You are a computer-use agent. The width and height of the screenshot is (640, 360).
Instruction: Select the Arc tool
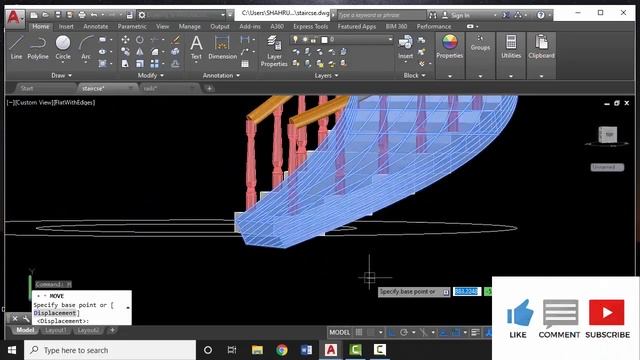86,47
